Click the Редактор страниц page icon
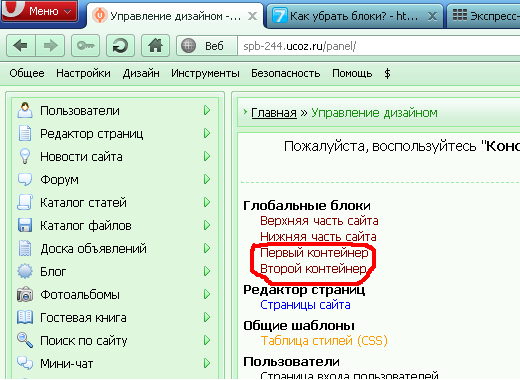Viewport: 520px width, 380px height. 25,133
